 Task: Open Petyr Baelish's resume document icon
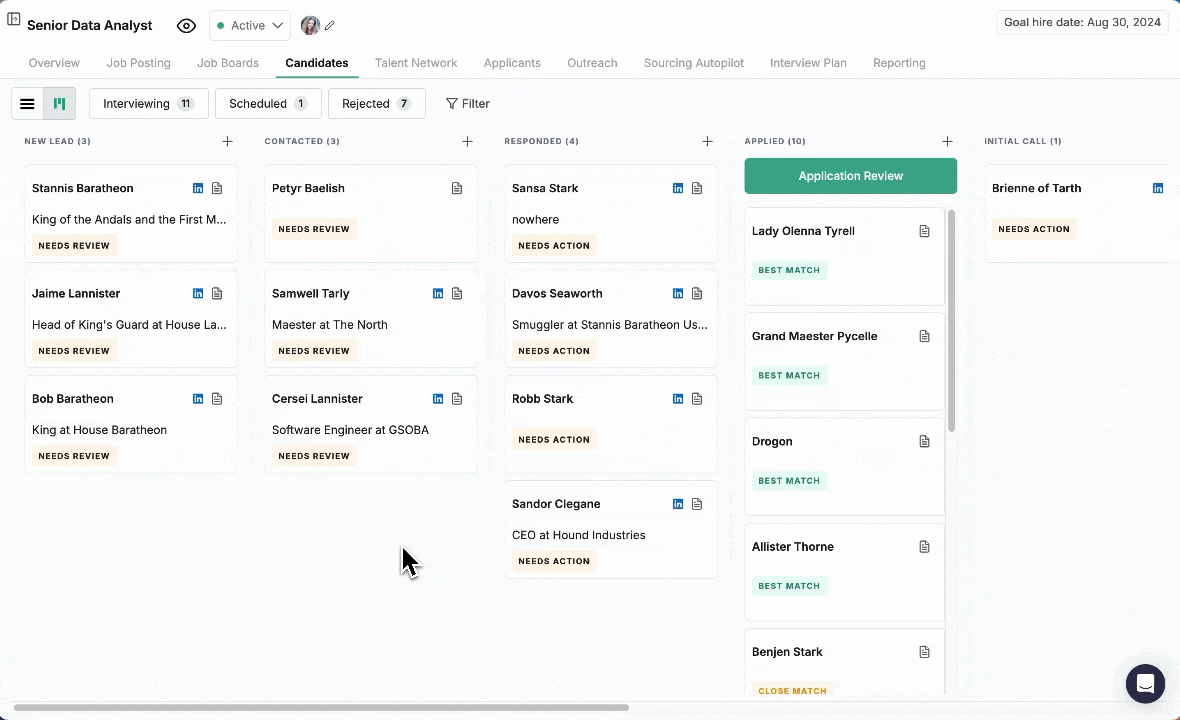pyautogui.click(x=457, y=188)
